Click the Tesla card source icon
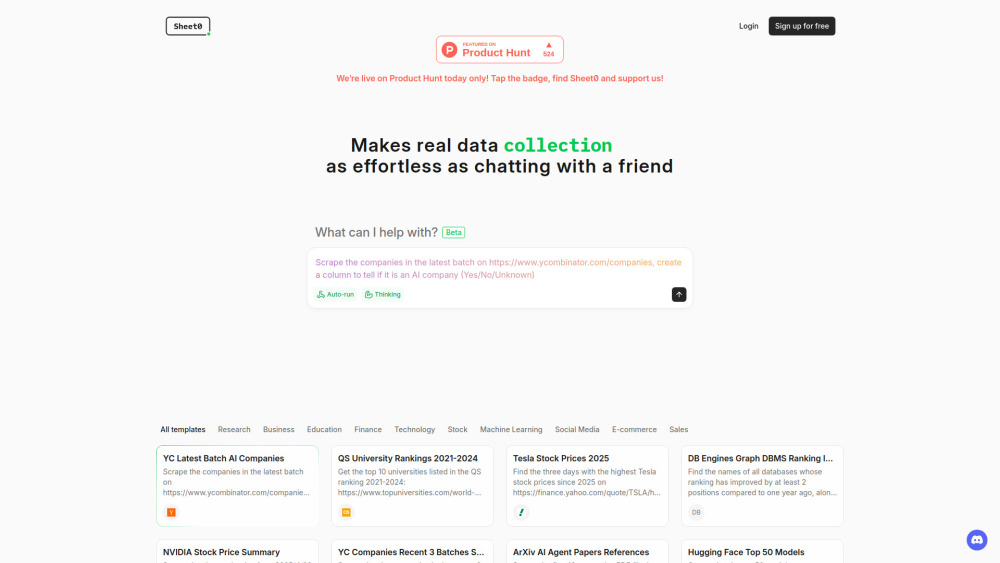1000x563 pixels. coord(521,512)
